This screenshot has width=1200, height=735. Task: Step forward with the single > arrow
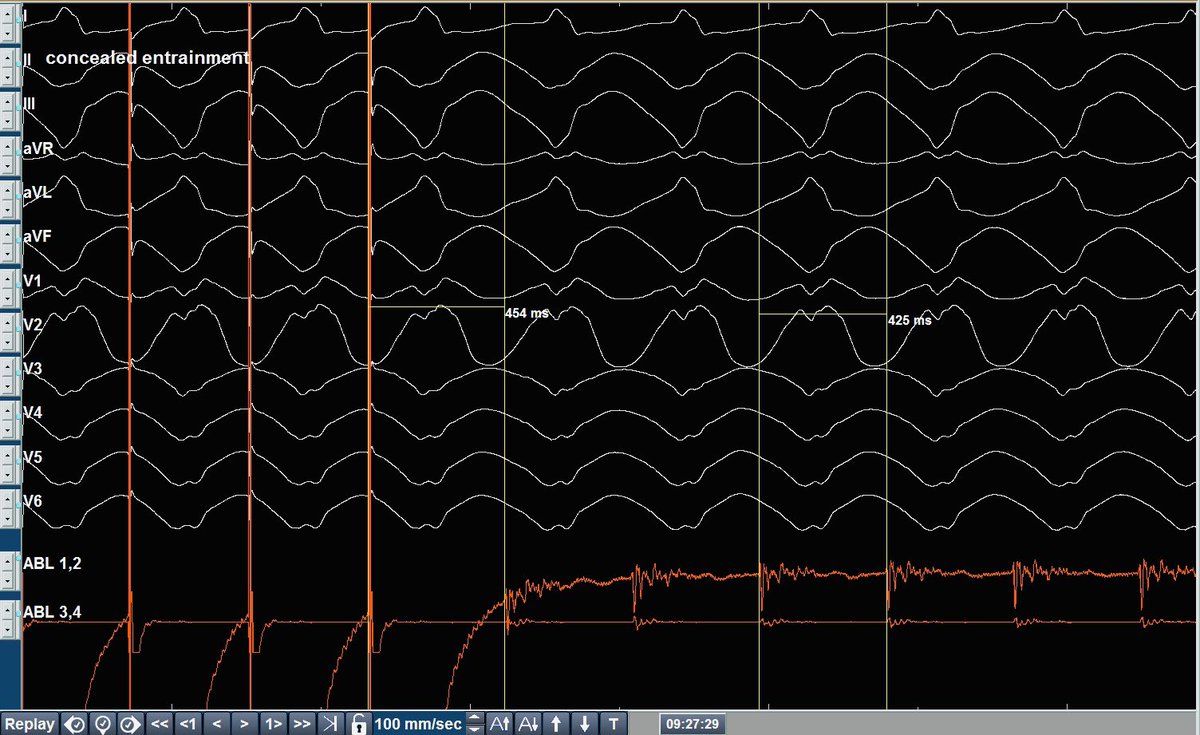point(244,724)
